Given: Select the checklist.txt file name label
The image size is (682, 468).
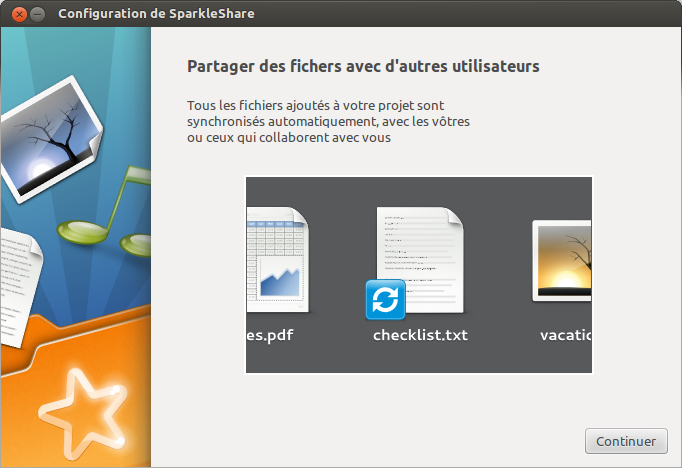Looking at the screenshot, I should pyautogui.click(x=420, y=335).
